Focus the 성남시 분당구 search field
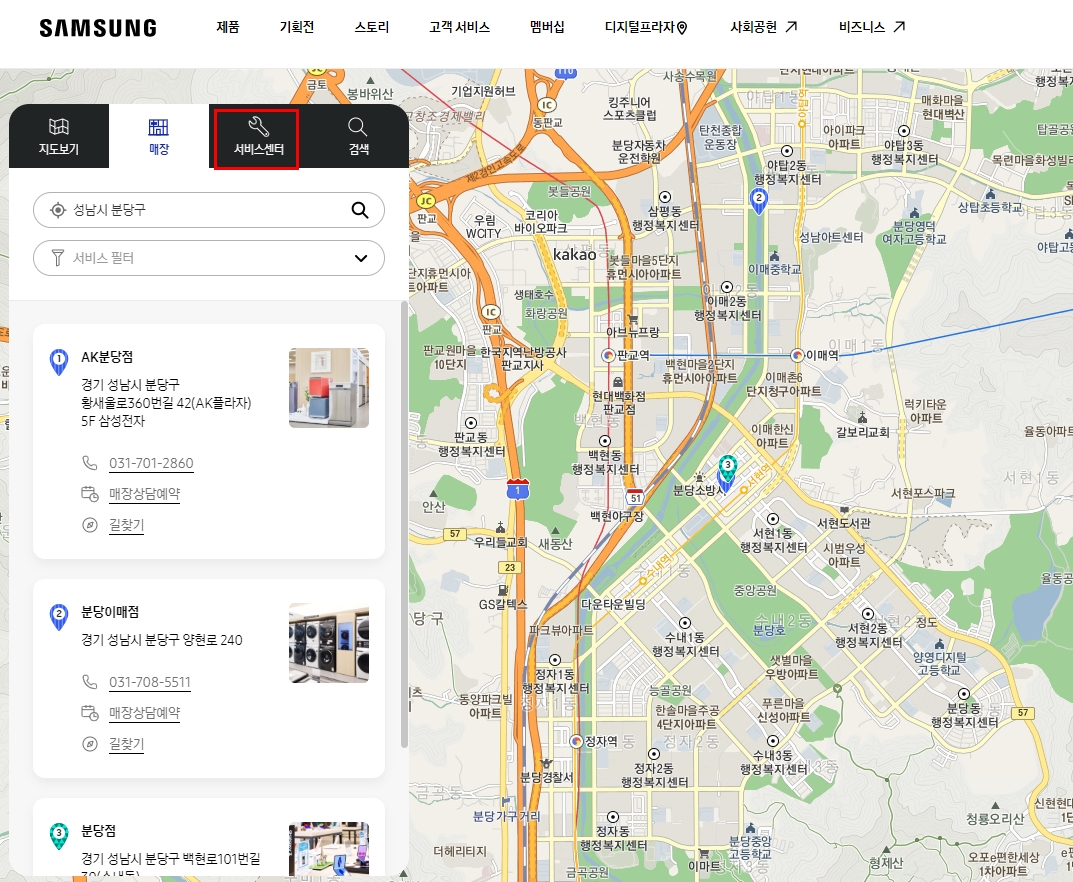The image size is (1073, 882). [209, 210]
